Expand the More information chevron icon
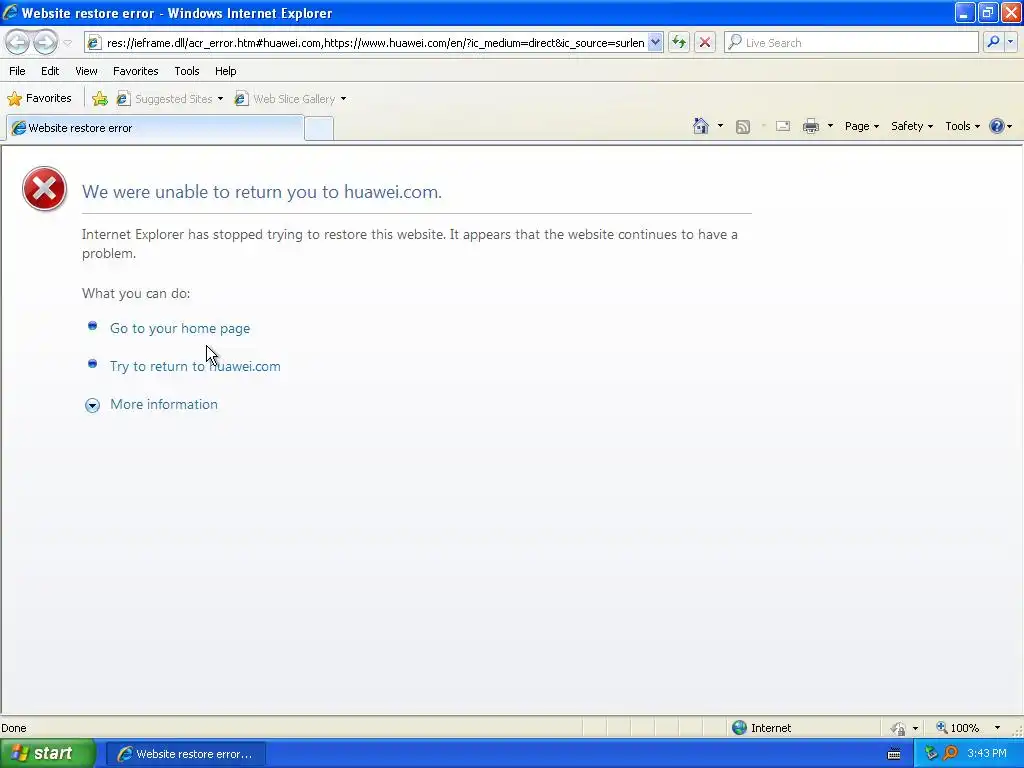 coord(92,406)
